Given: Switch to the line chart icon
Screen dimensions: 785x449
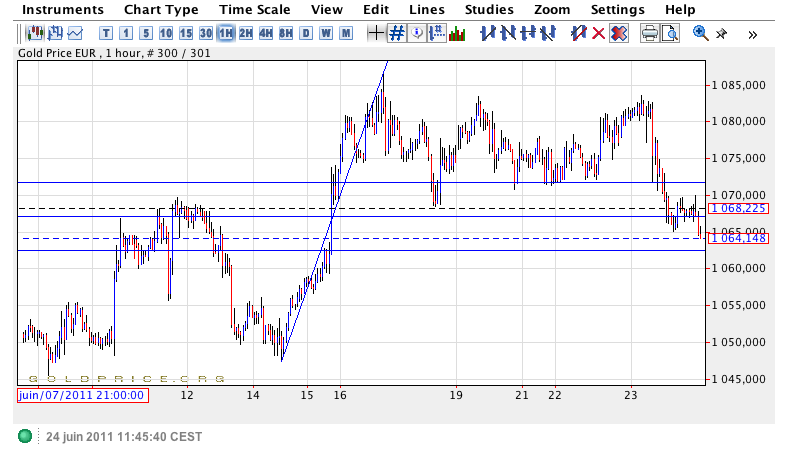Looking at the screenshot, I should click(76, 33).
